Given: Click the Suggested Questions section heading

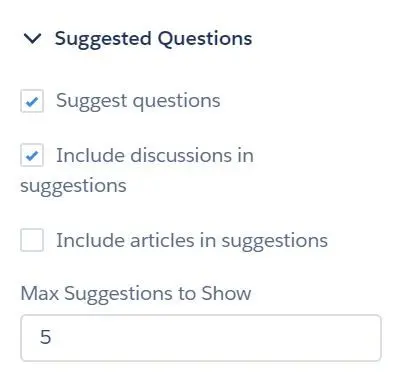Looking at the screenshot, I should 153,39.
